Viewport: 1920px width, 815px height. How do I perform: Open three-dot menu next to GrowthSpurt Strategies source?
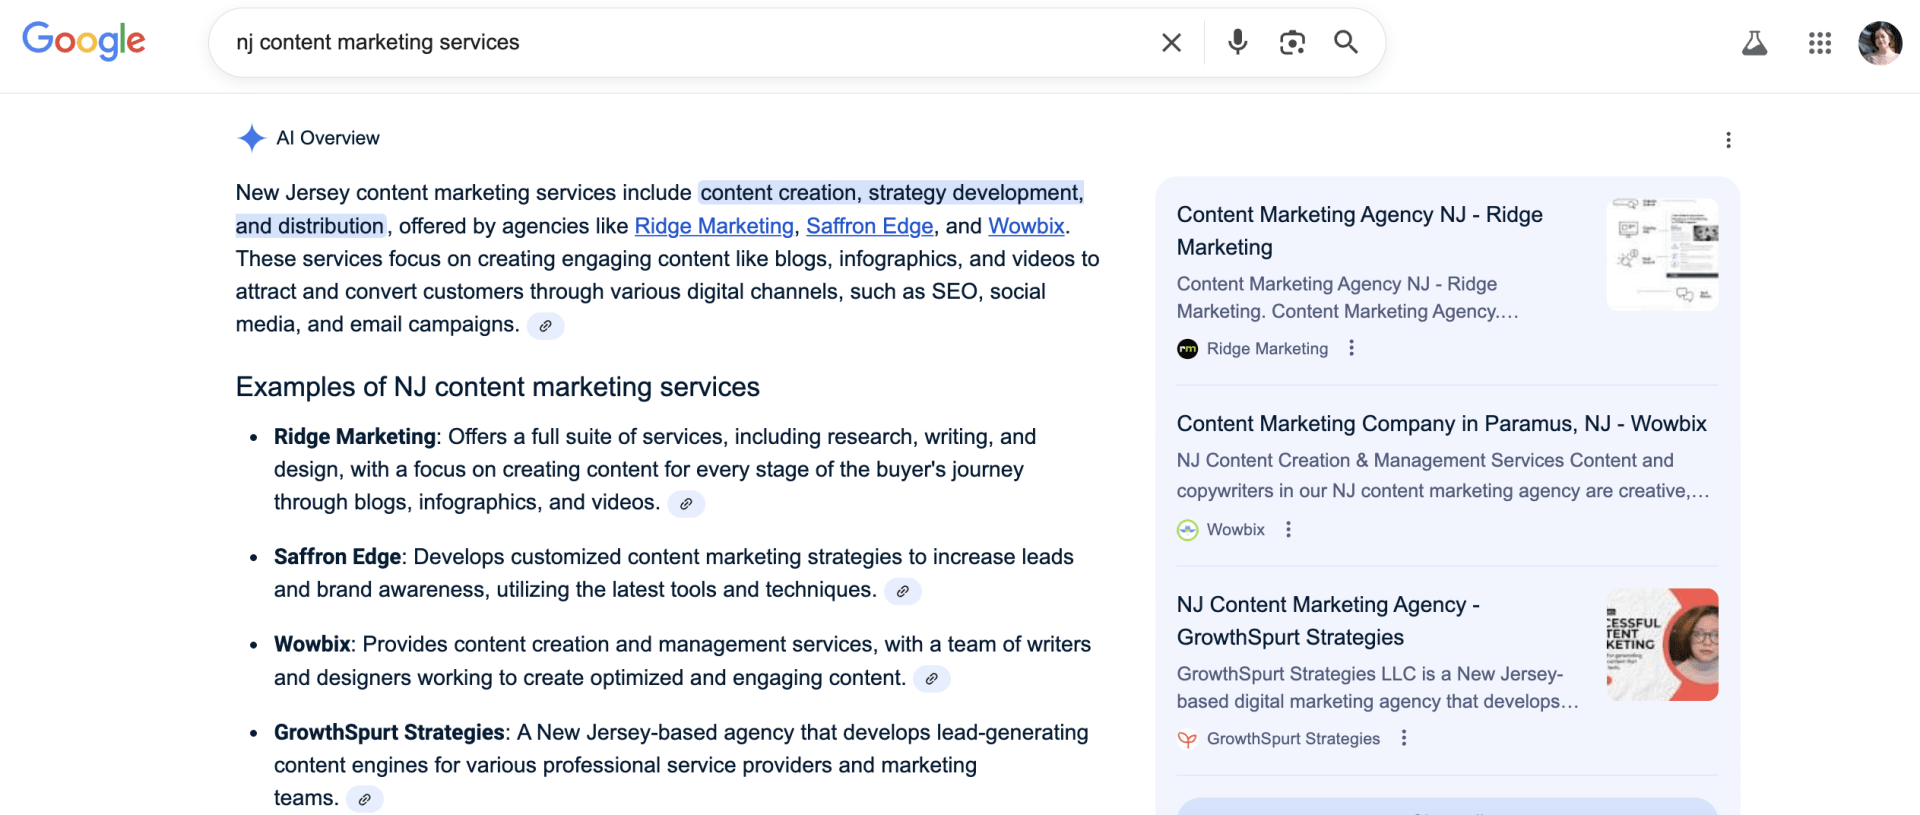[x=1404, y=738]
